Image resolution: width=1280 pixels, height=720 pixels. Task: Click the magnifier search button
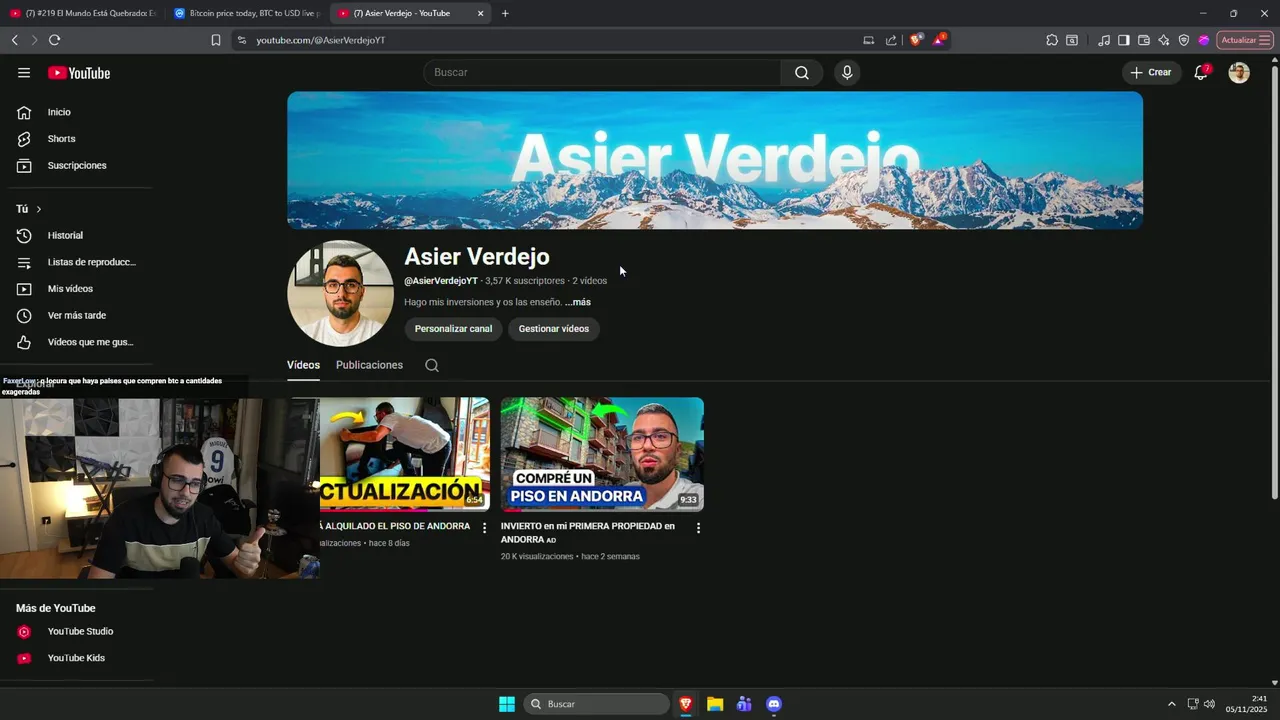pyautogui.click(x=802, y=72)
